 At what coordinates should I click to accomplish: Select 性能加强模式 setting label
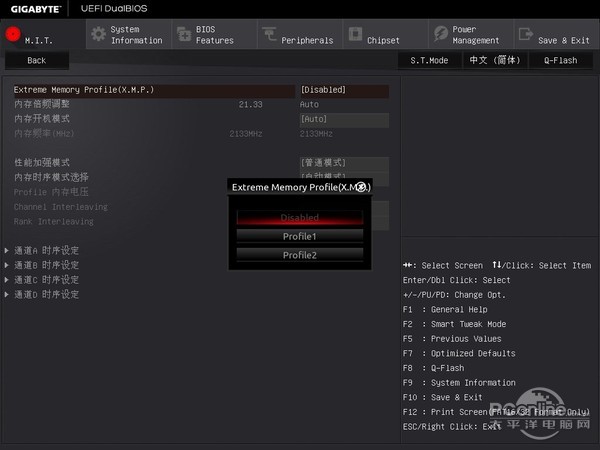(x=42, y=163)
